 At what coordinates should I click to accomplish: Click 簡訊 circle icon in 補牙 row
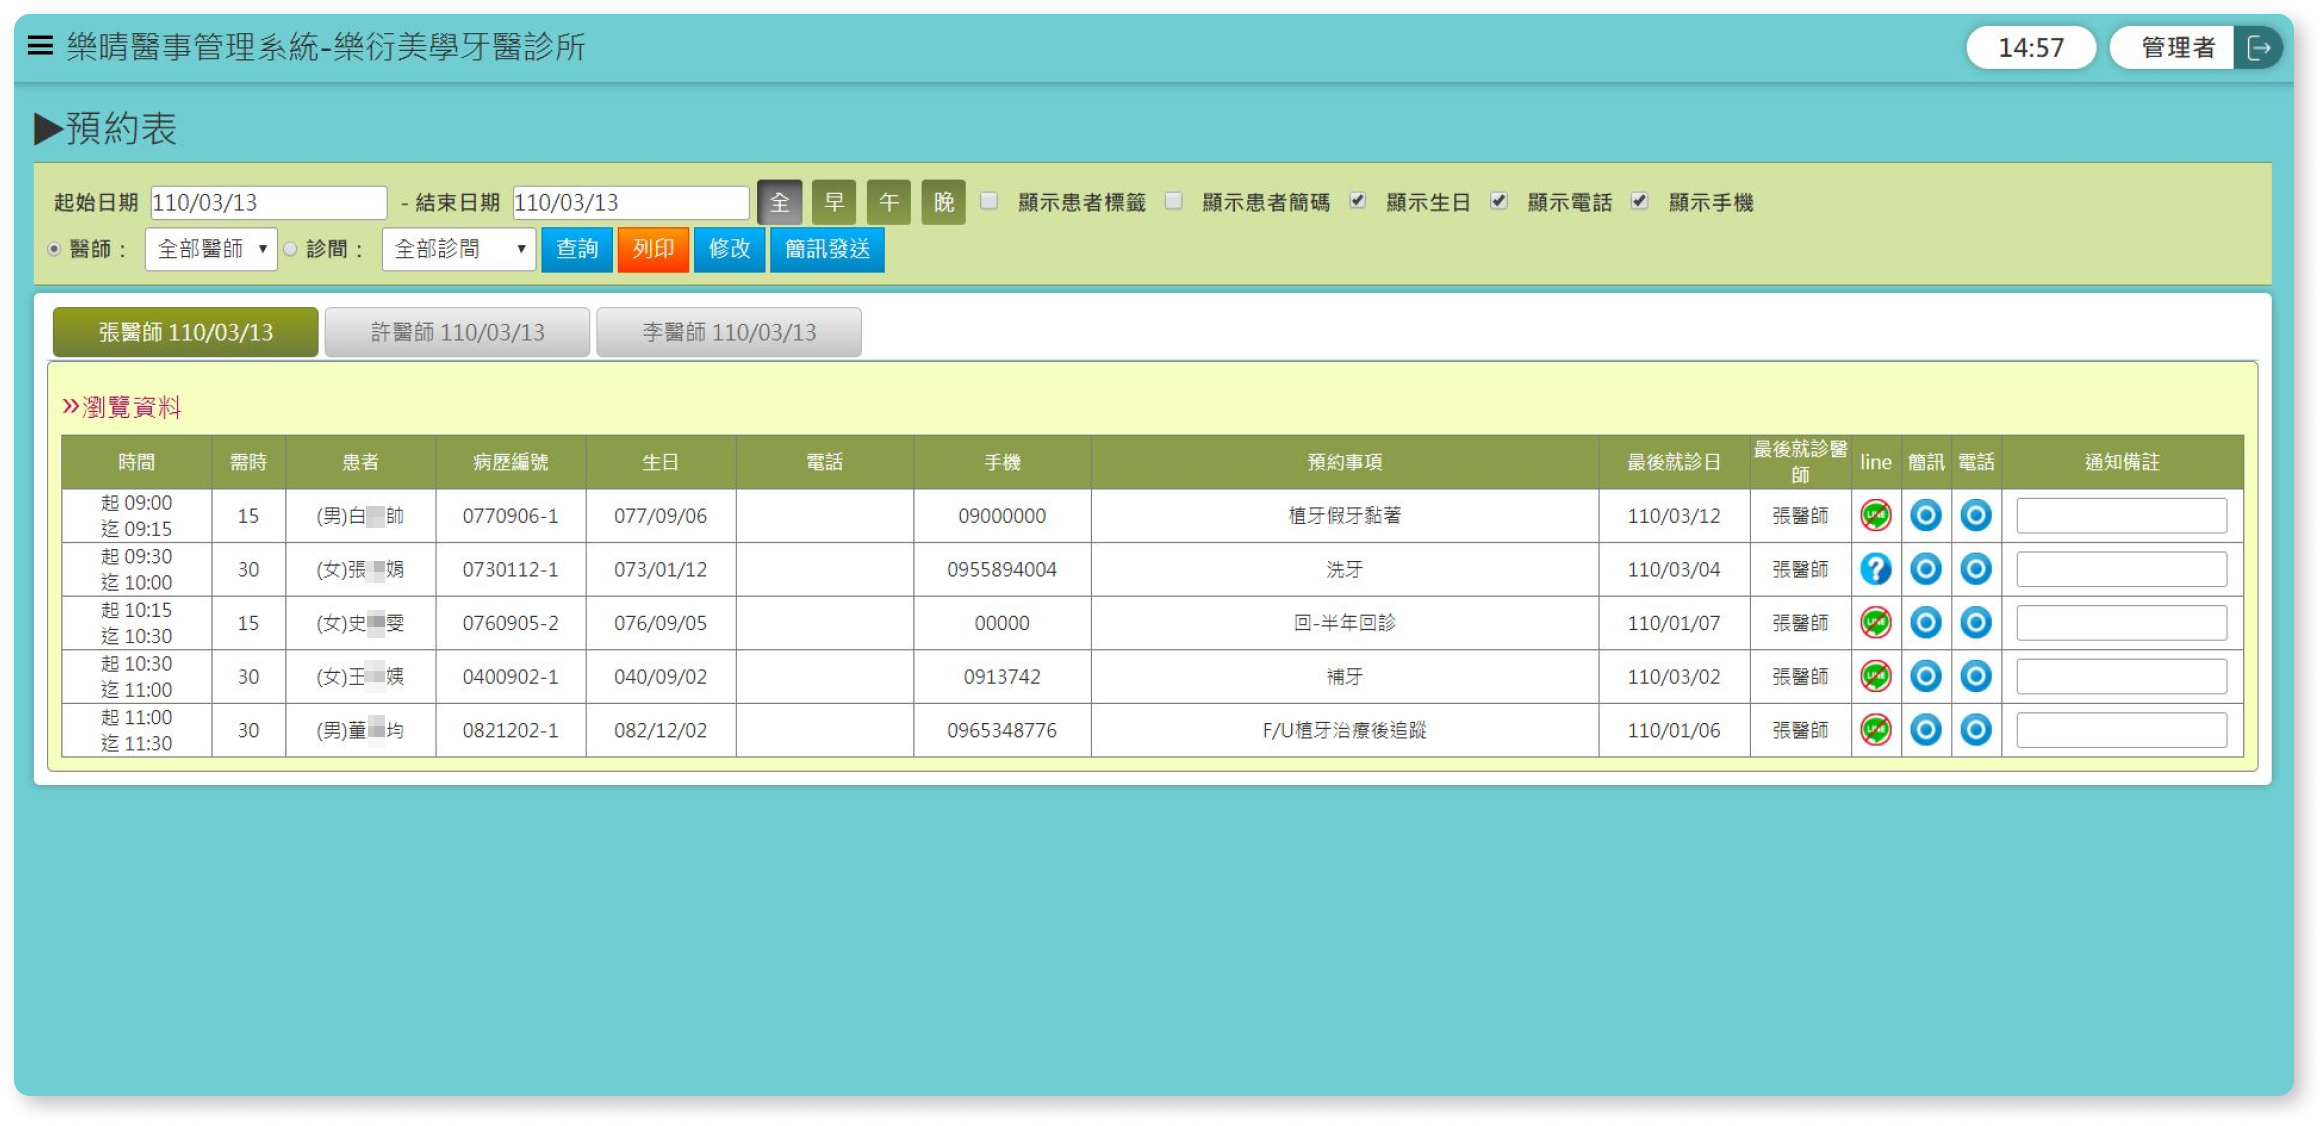[1925, 677]
